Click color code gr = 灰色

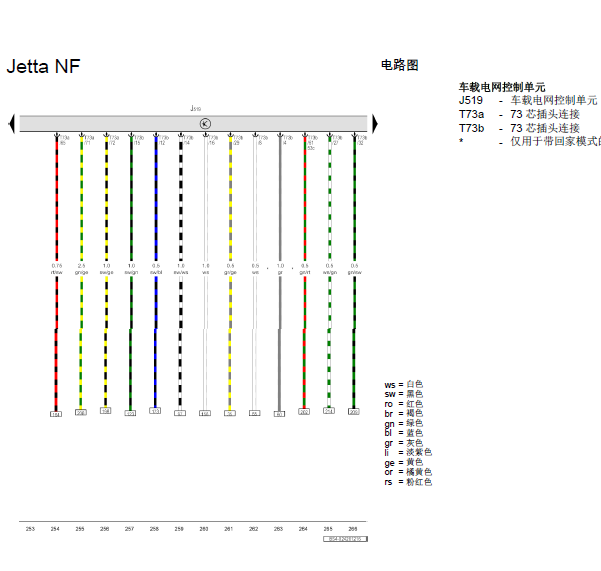click(x=404, y=443)
